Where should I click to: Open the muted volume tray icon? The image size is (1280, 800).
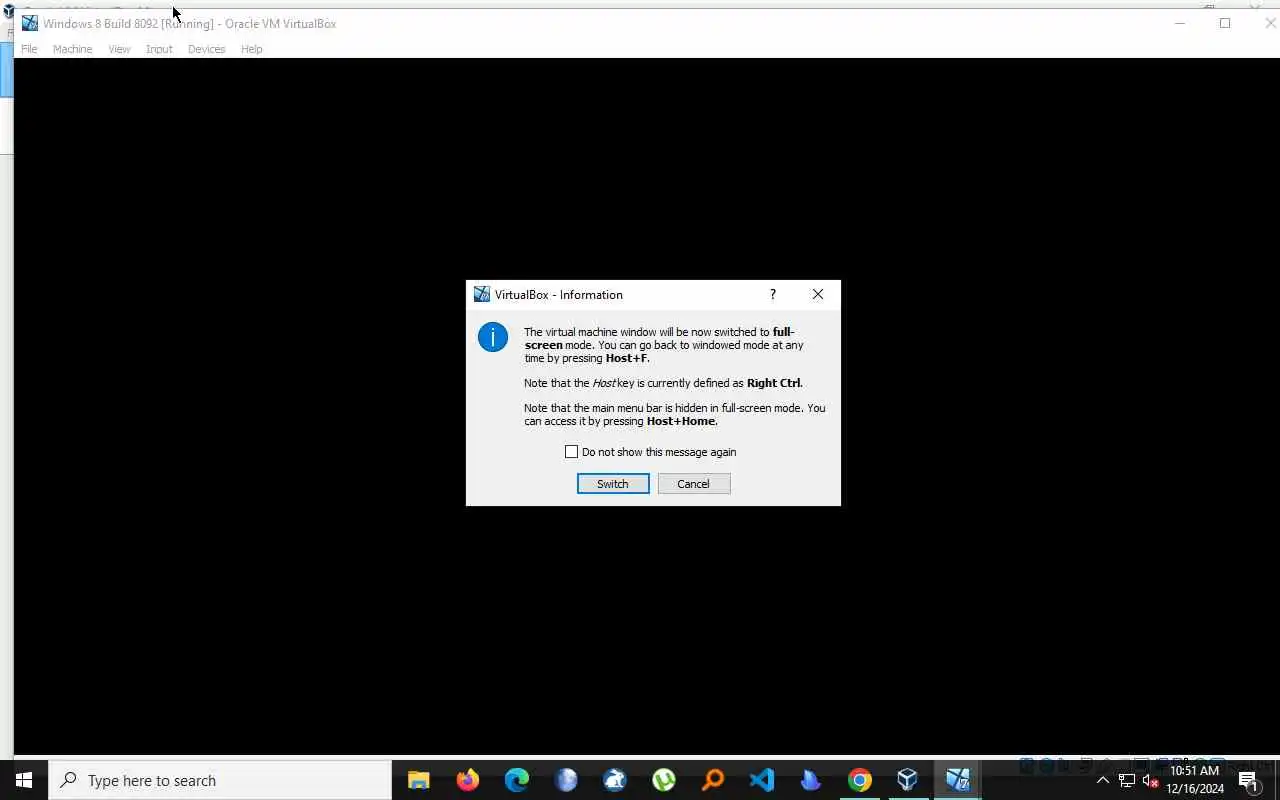point(1150,780)
